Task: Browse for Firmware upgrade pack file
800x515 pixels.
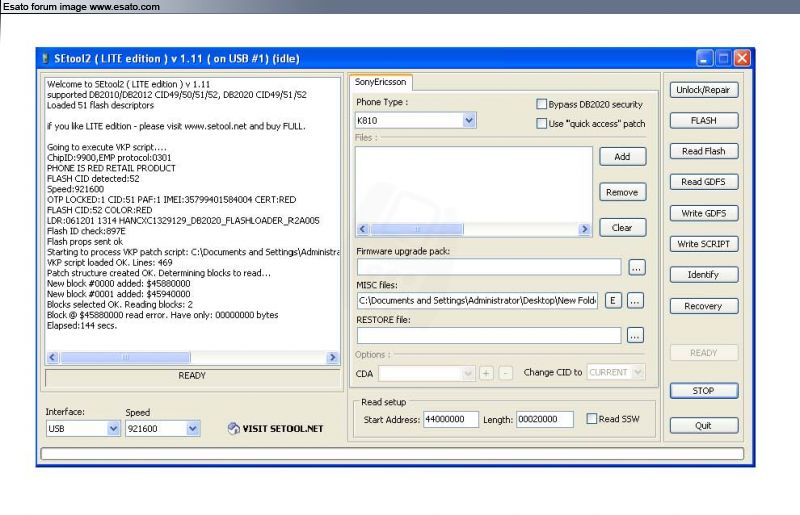Action: [636, 267]
